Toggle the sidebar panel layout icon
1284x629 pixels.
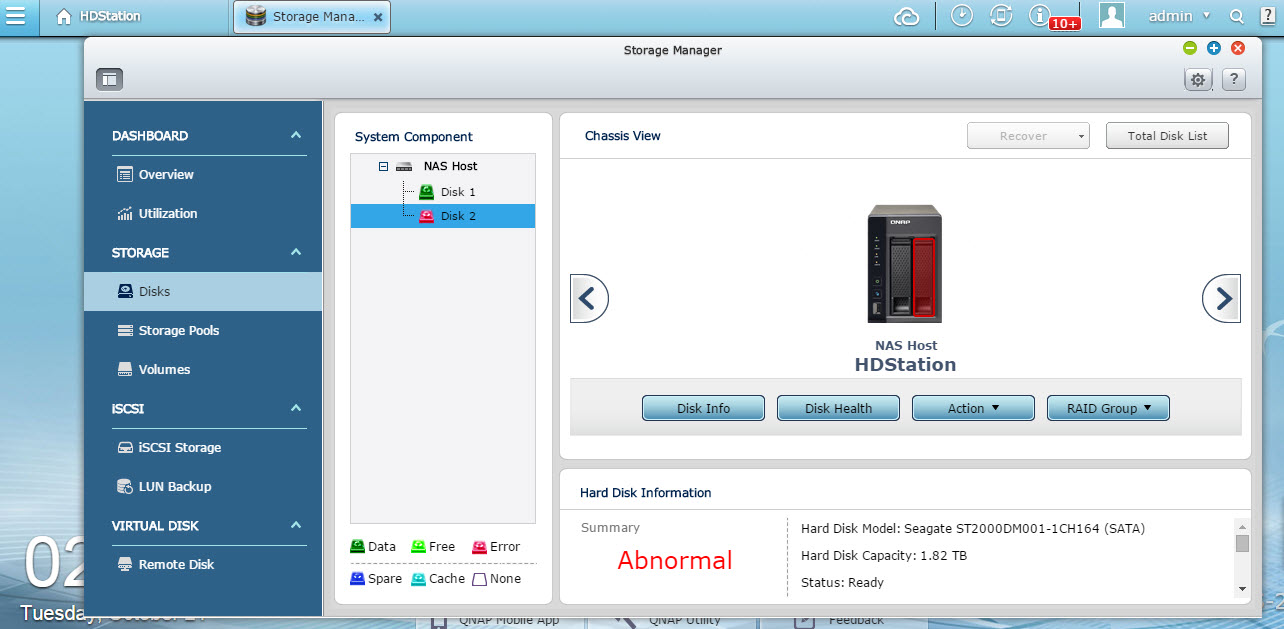109,79
